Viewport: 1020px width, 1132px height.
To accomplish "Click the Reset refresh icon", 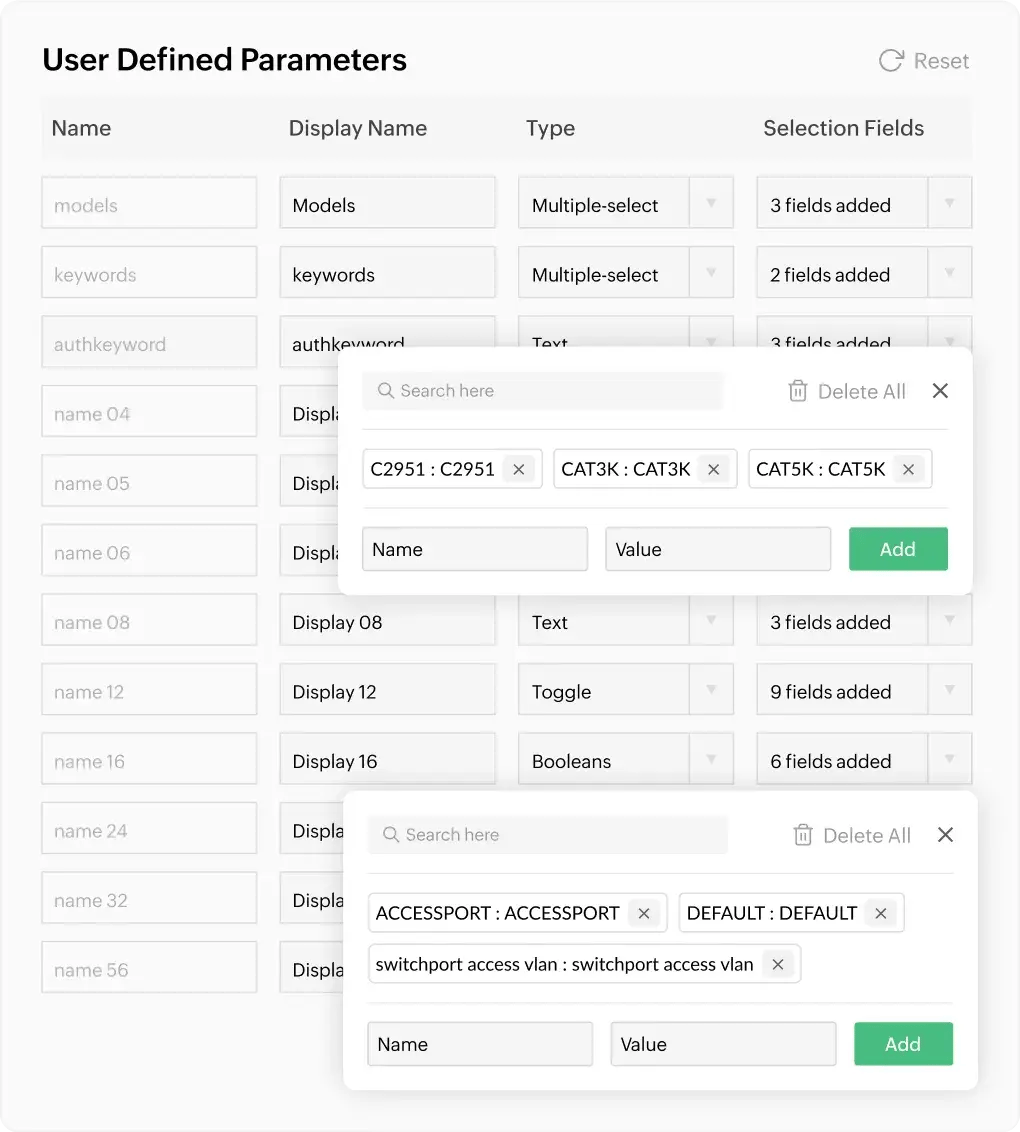I will (x=891, y=61).
